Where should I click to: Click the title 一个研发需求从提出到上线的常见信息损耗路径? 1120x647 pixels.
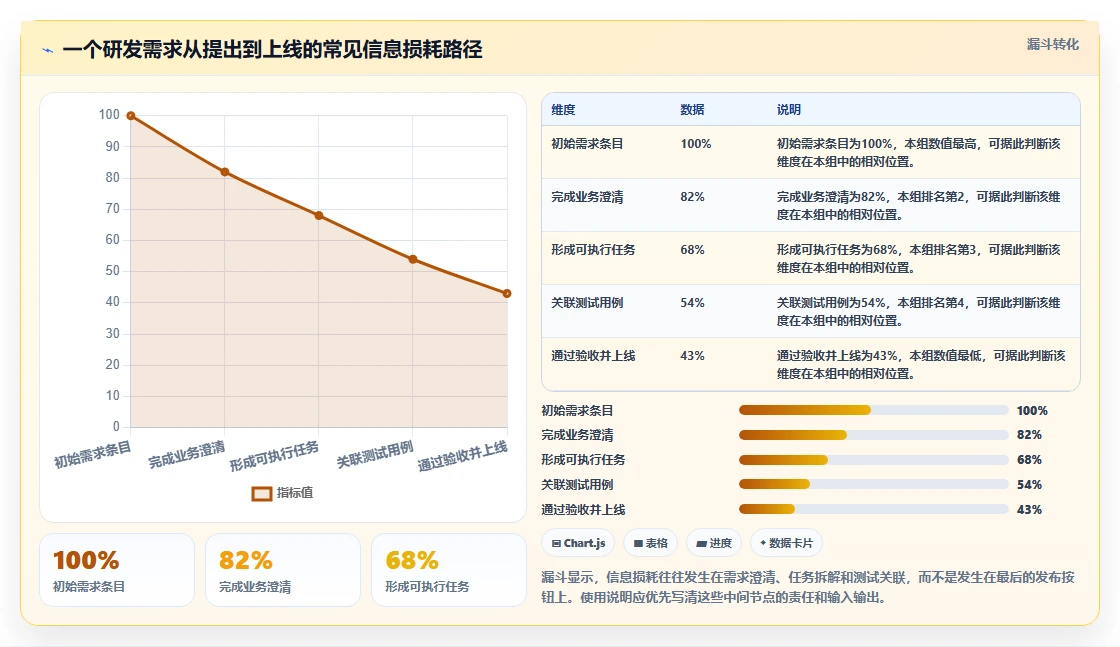[x=272, y=50]
